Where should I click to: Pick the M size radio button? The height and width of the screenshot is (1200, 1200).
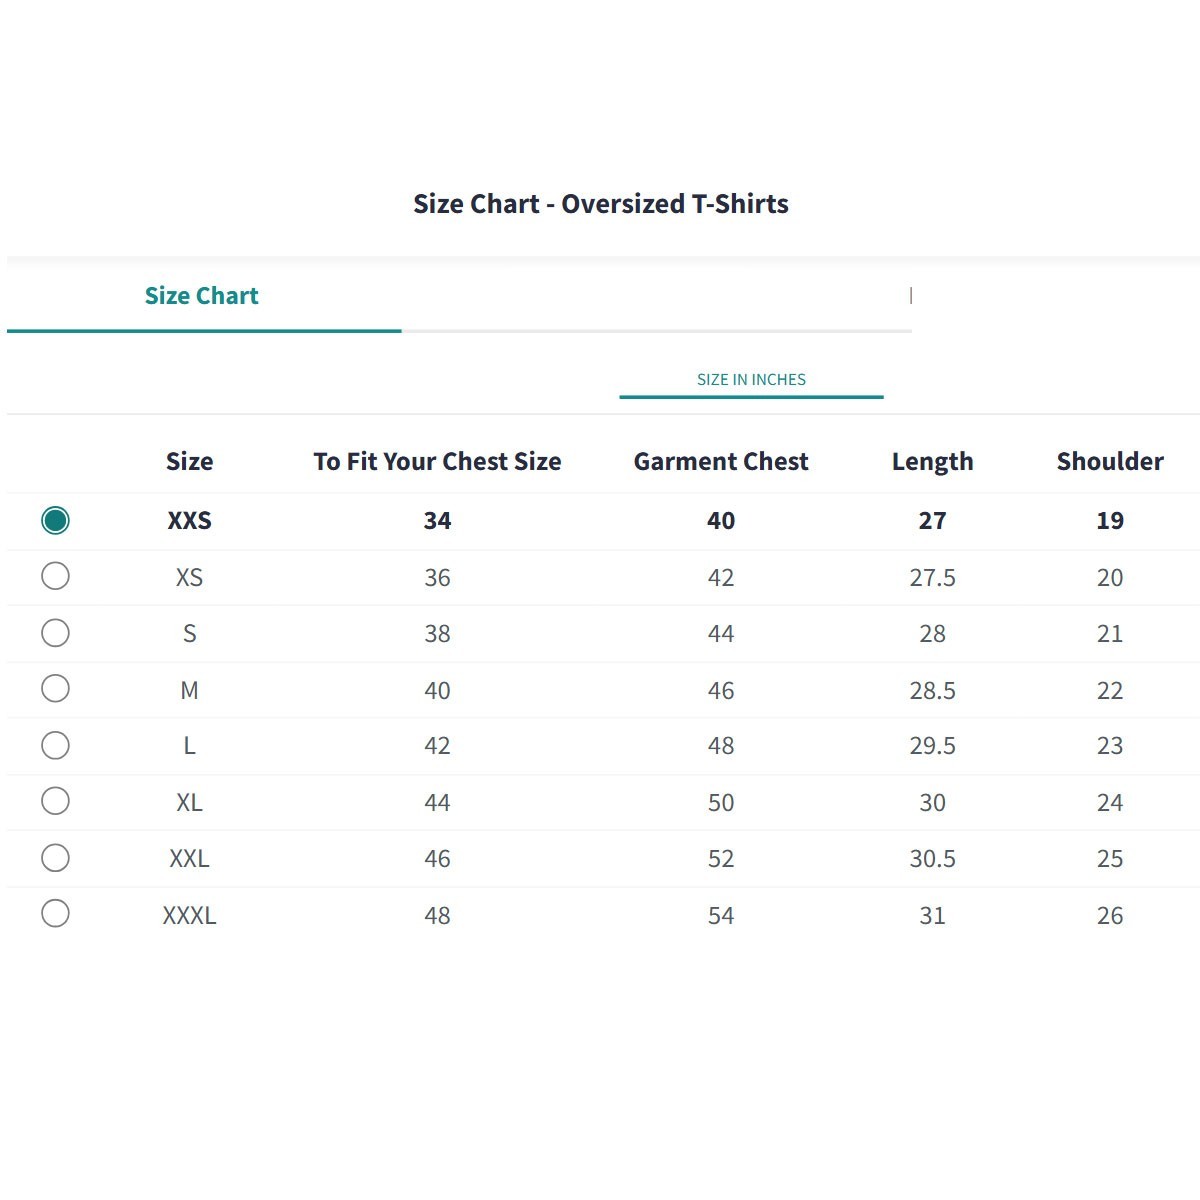[55, 688]
